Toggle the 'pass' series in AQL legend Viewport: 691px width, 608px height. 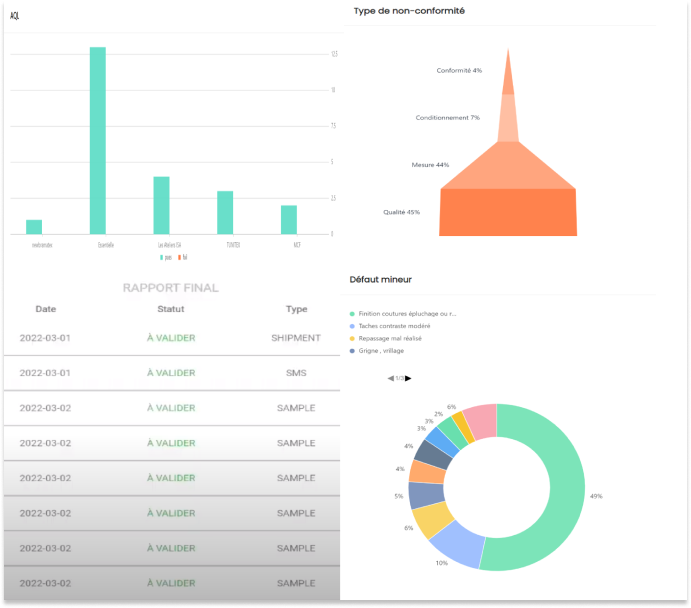164,257
